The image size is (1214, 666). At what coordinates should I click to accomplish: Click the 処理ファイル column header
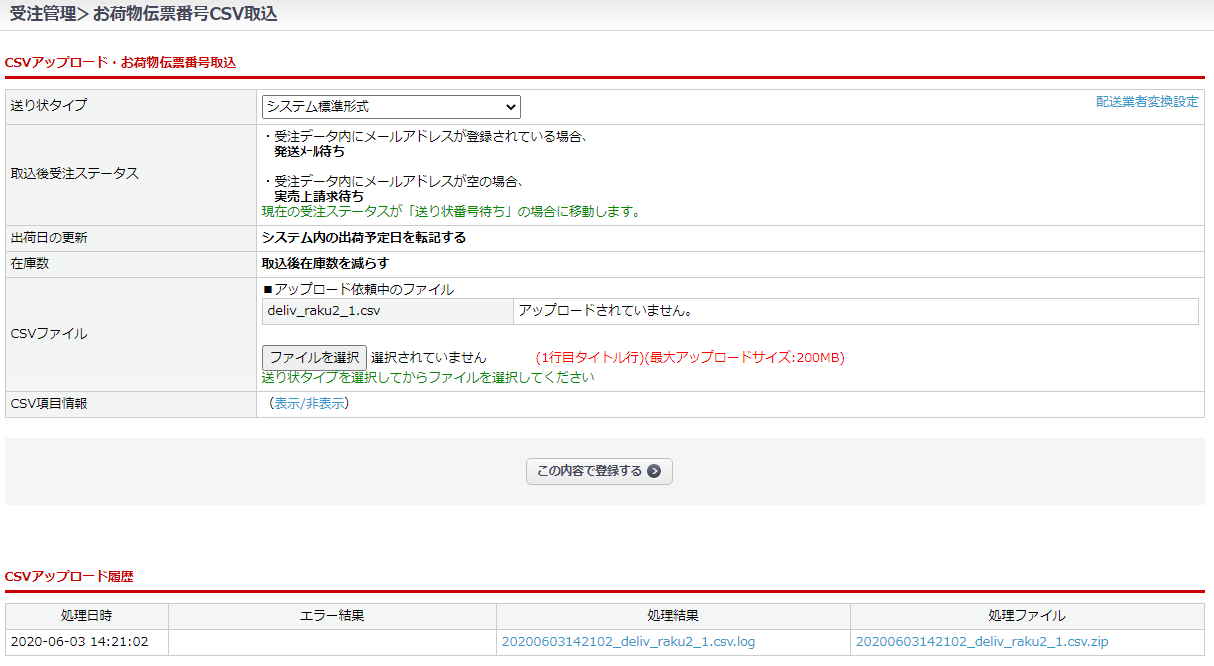point(1027,616)
